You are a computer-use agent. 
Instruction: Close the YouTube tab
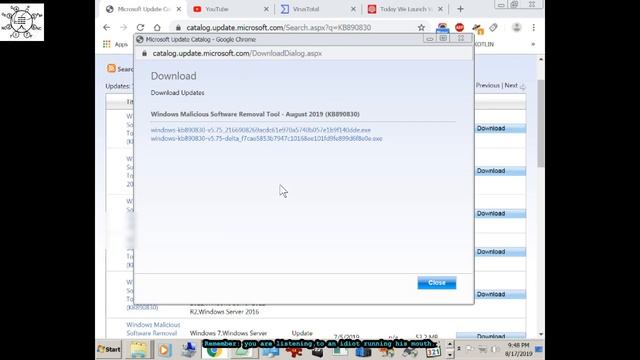(x=266, y=9)
